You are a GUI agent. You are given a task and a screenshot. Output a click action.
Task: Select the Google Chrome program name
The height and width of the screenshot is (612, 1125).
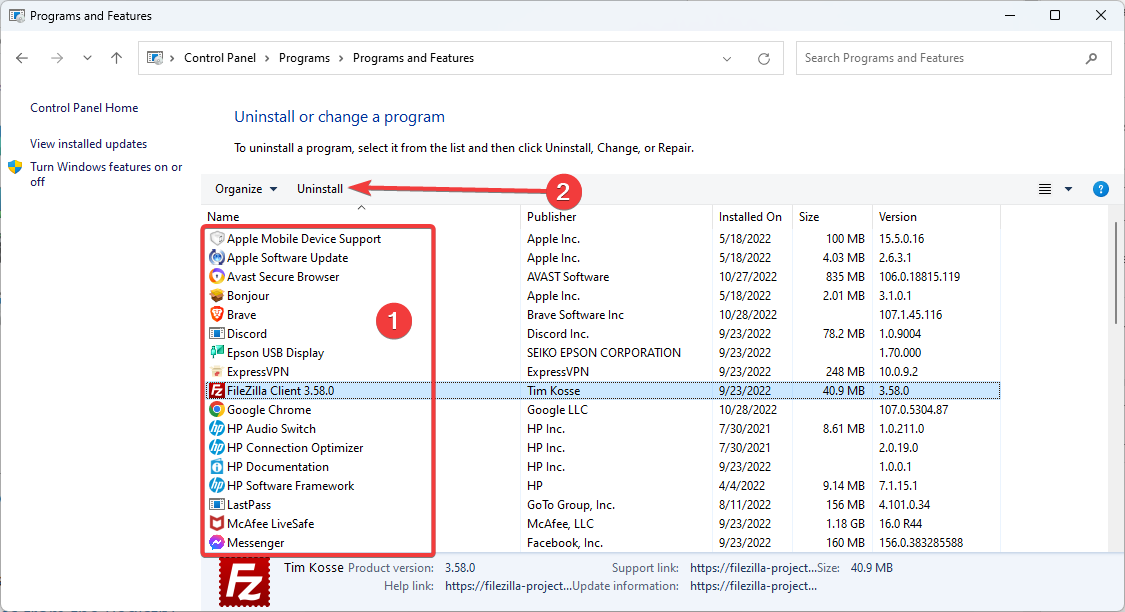[x=269, y=410]
